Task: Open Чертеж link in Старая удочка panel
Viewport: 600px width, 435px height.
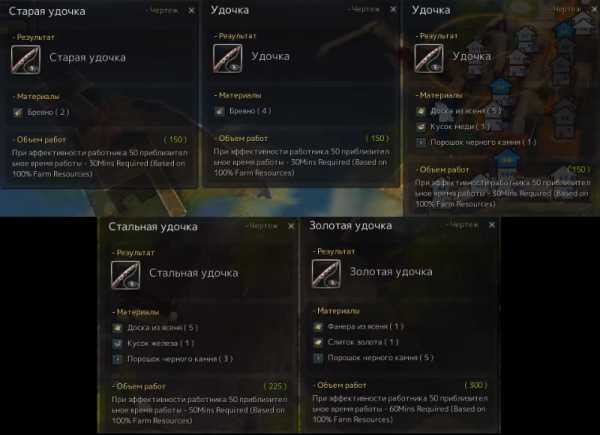Action: click(162, 11)
